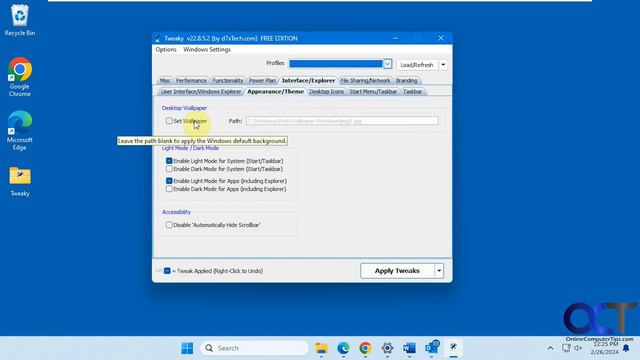
Task: Click the Apply Tweaks button
Action: 397,271
